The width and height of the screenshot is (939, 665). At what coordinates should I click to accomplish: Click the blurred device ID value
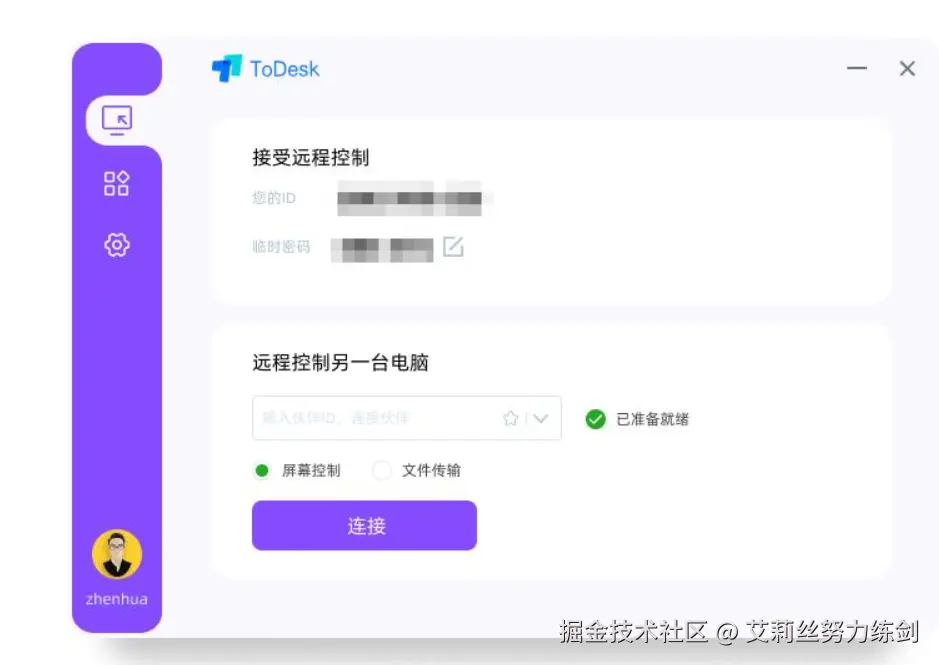tap(413, 198)
